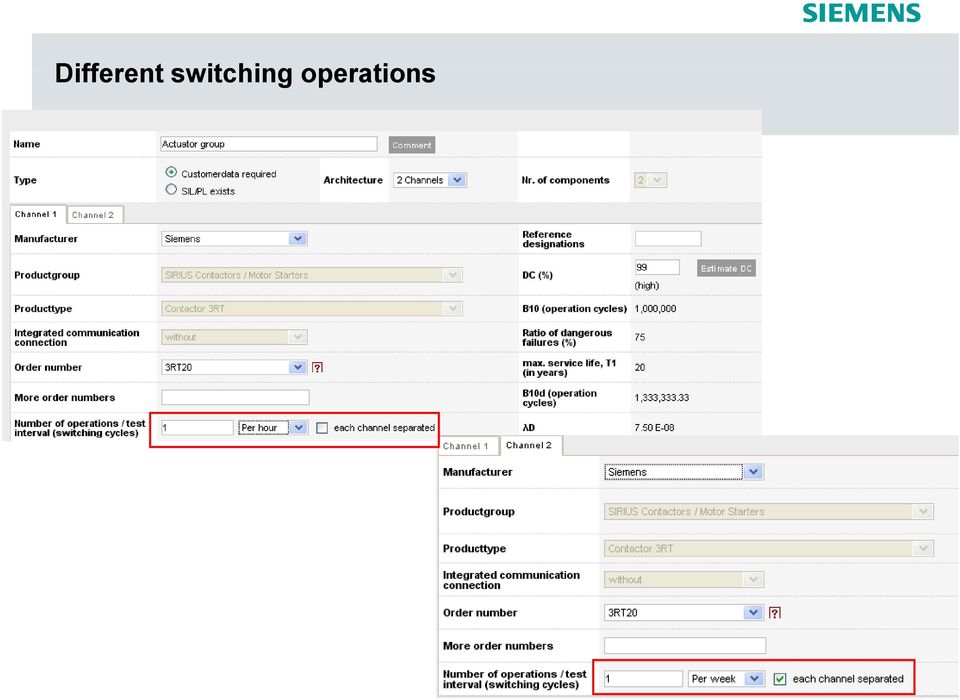Click the DC (%) field showing 99
960x700 pixels.
[657, 268]
